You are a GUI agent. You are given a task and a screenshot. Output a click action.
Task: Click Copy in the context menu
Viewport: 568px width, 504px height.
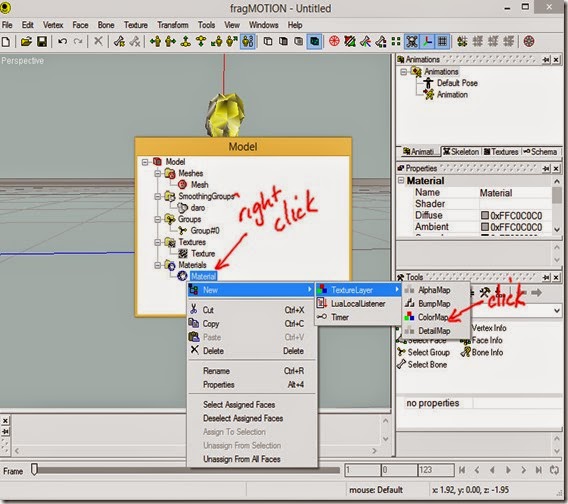[x=251, y=324]
